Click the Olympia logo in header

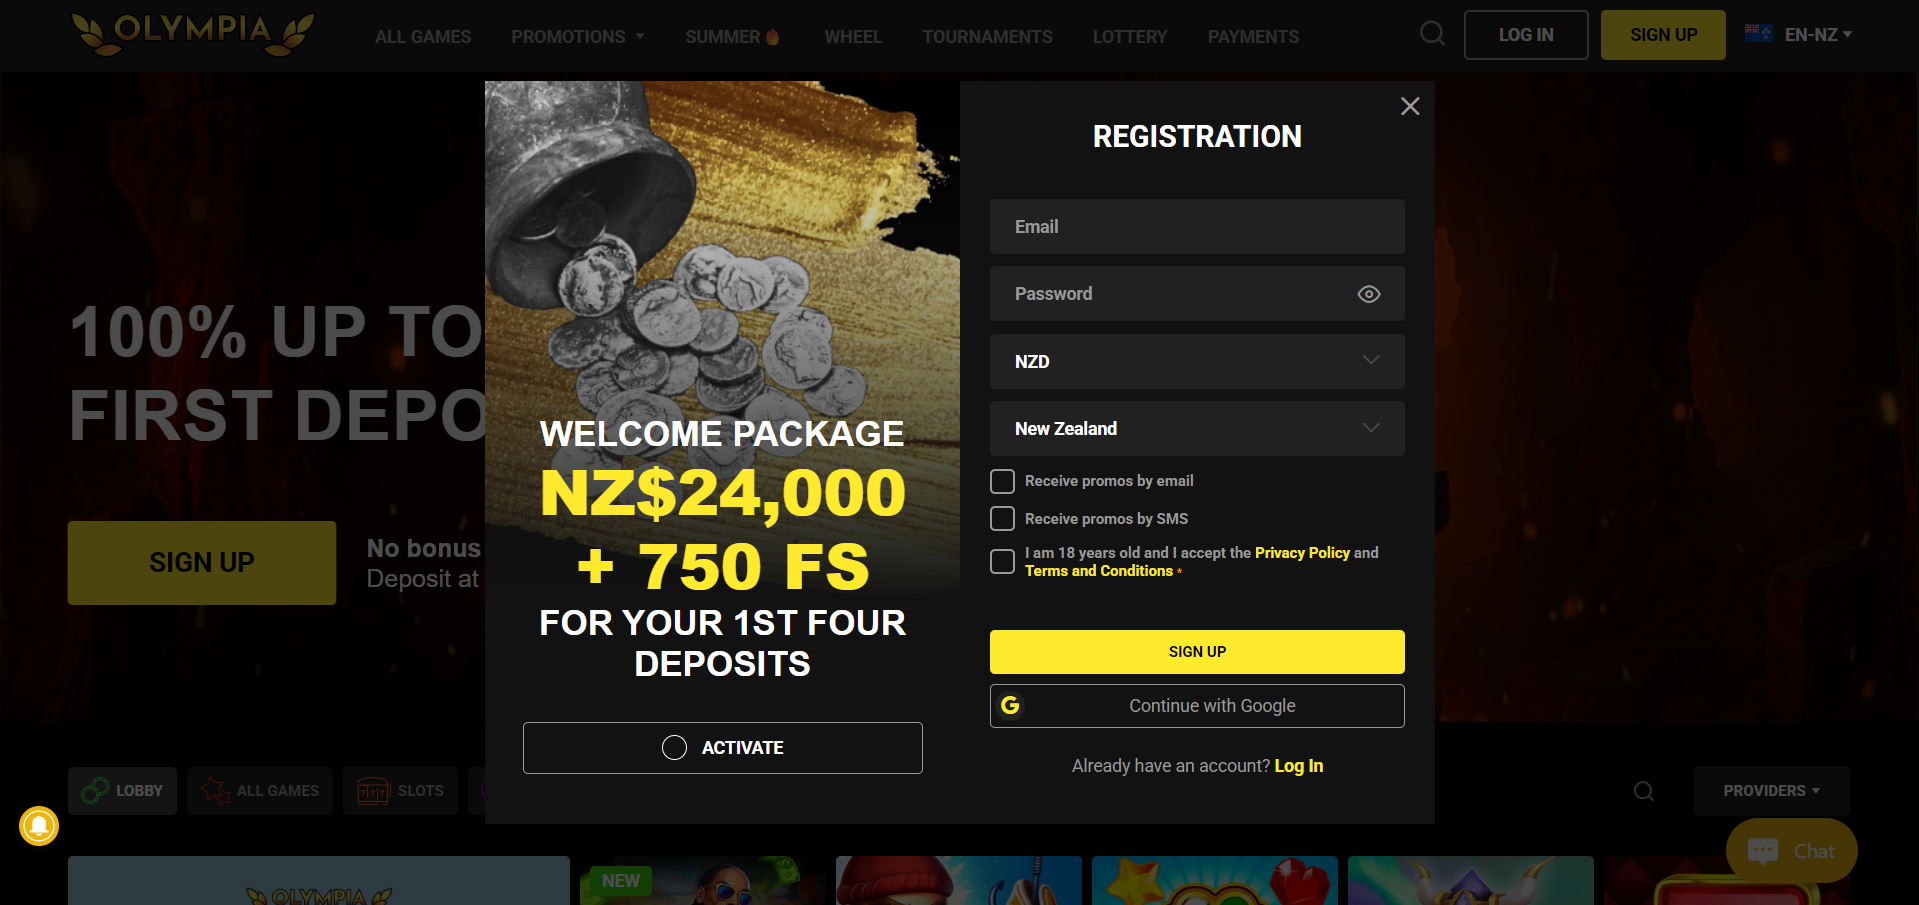click(193, 33)
